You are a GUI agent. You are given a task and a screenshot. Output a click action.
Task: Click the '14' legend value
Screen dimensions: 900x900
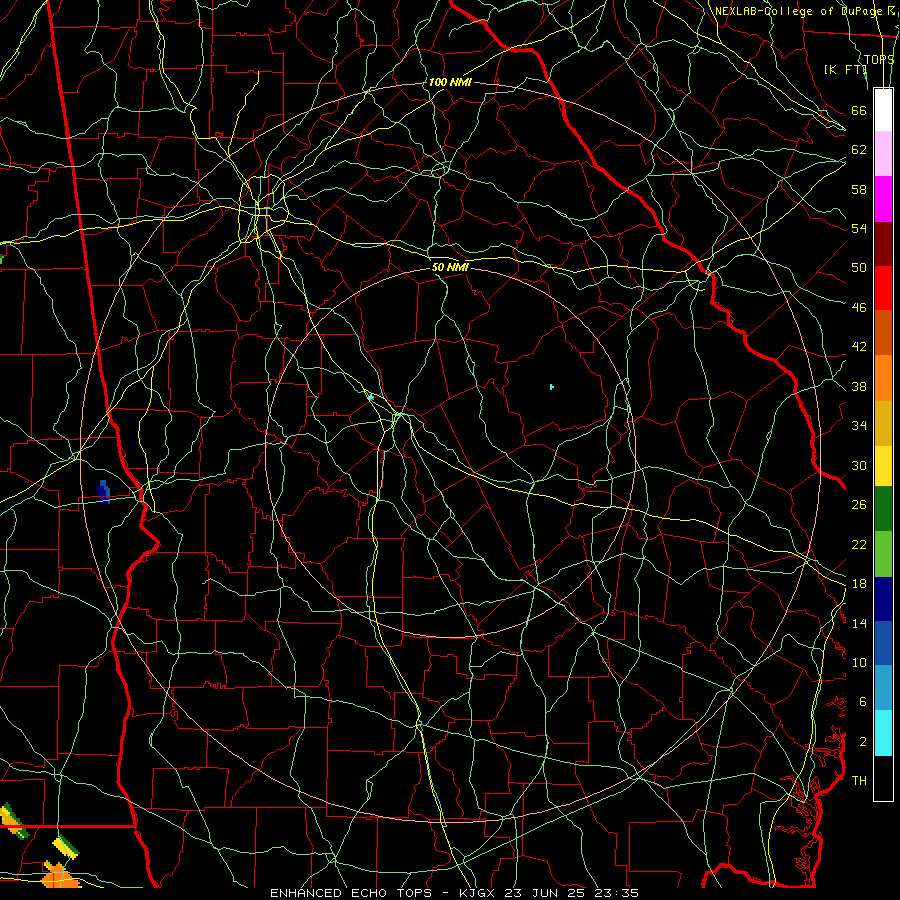(859, 623)
